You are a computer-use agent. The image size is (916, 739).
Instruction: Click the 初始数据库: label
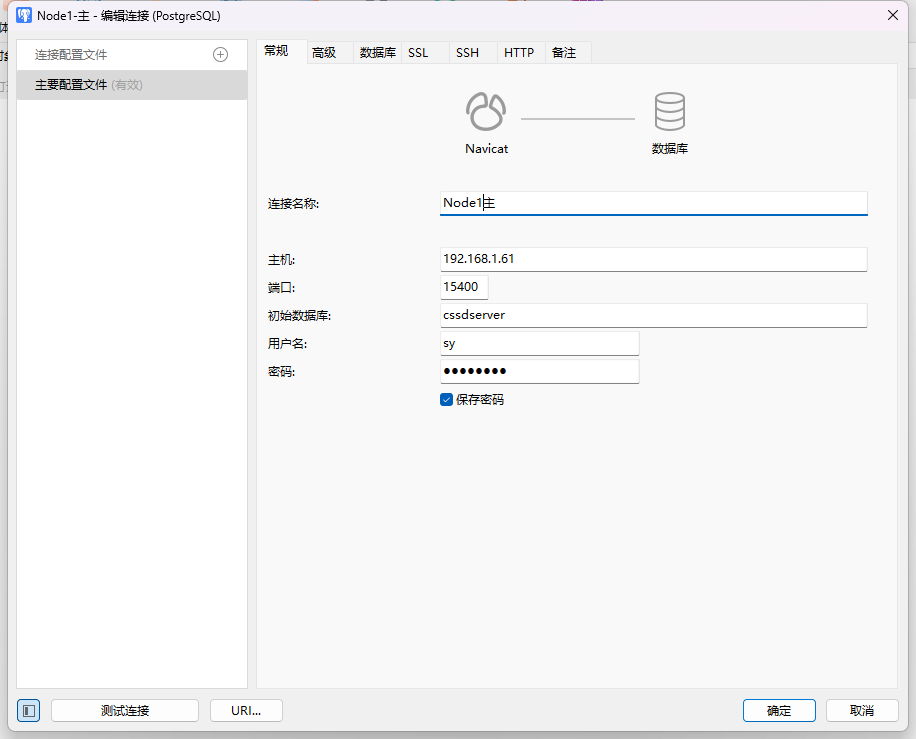299,316
